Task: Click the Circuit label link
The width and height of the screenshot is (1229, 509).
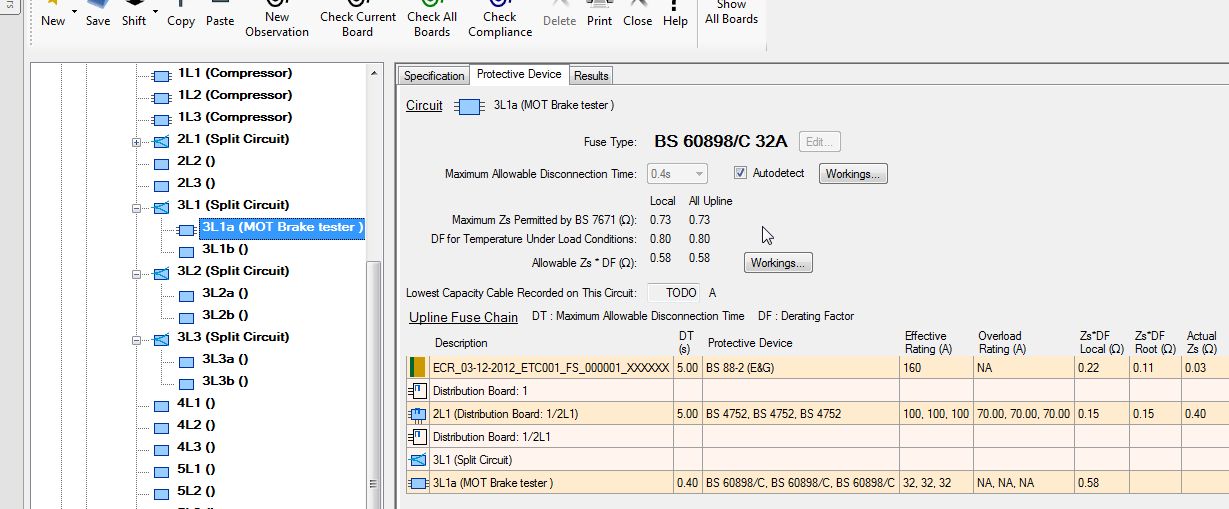Action: pos(424,105)
